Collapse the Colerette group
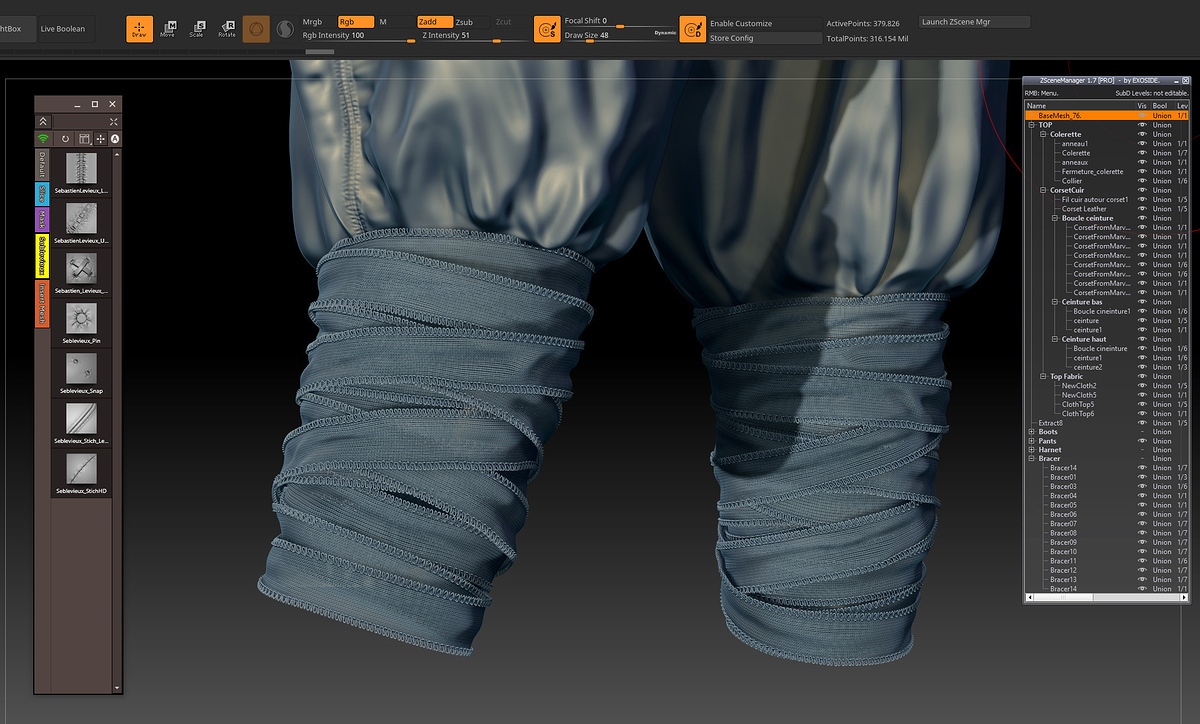The image size is (1200, 724). point(1043,134)
